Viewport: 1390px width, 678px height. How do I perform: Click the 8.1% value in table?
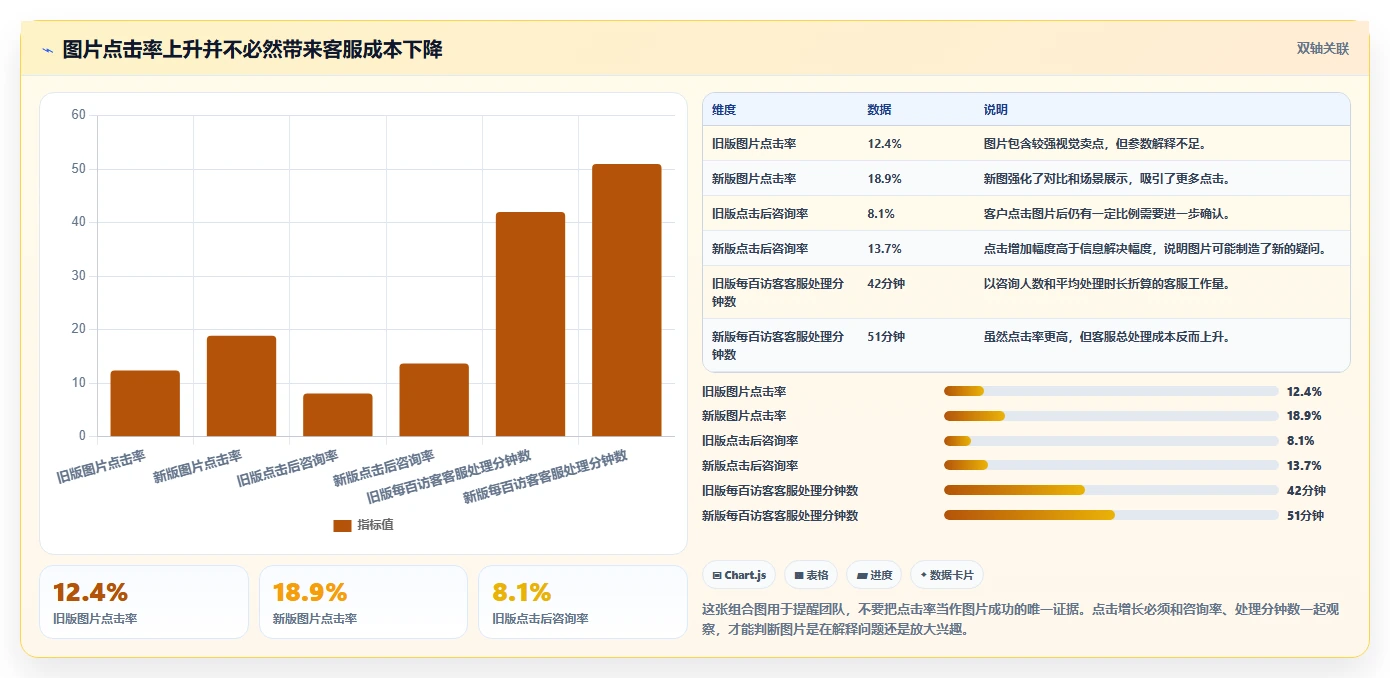pos(881,214)
